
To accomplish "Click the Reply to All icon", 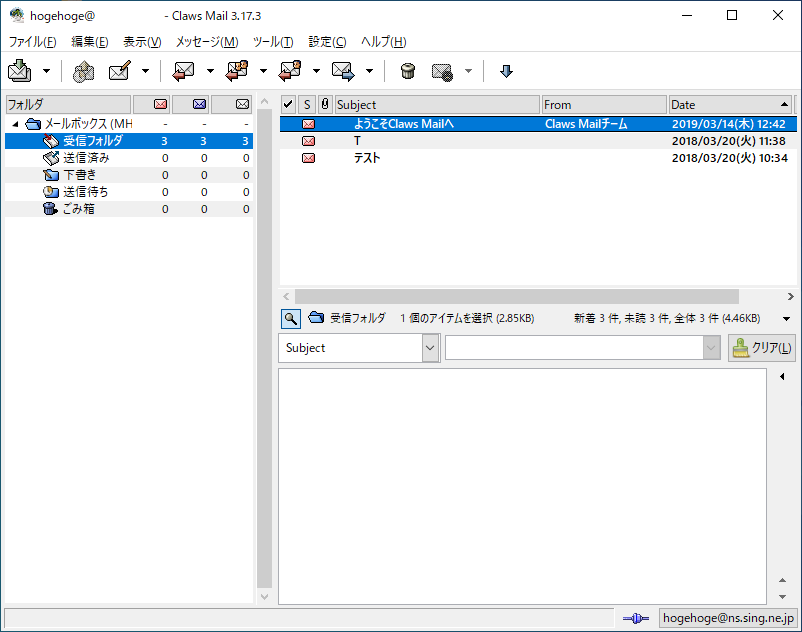I will tap(237, 71).
